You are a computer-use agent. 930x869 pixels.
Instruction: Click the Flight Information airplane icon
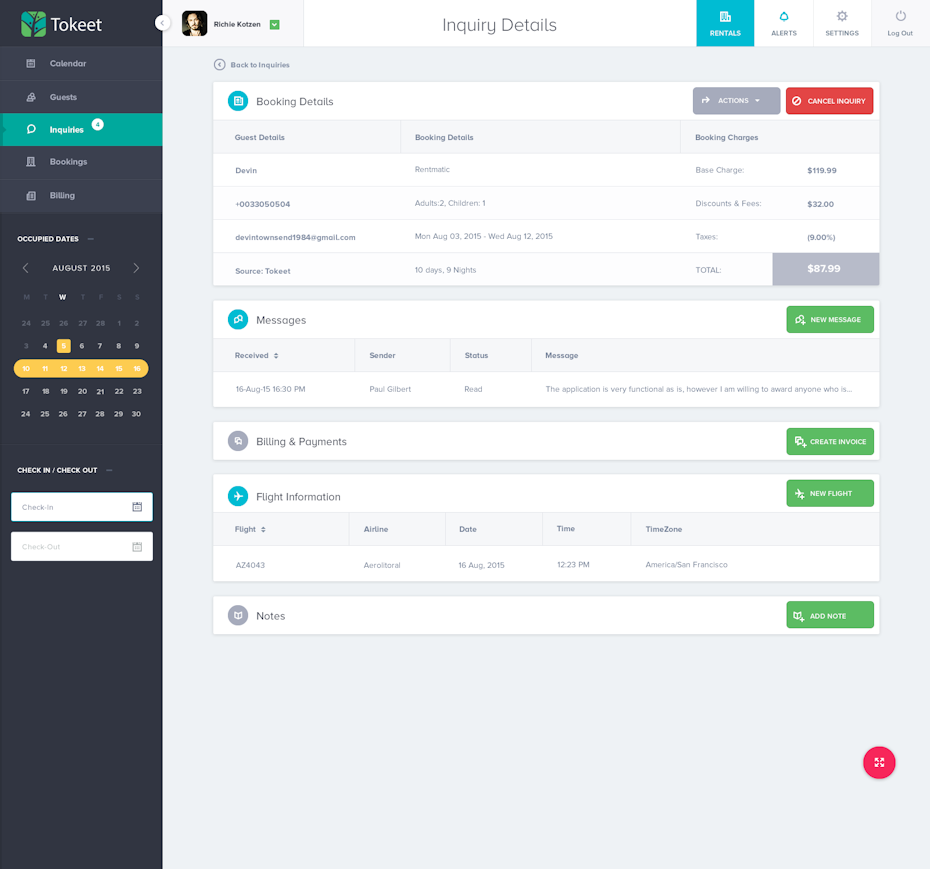(x=238, y=496)
